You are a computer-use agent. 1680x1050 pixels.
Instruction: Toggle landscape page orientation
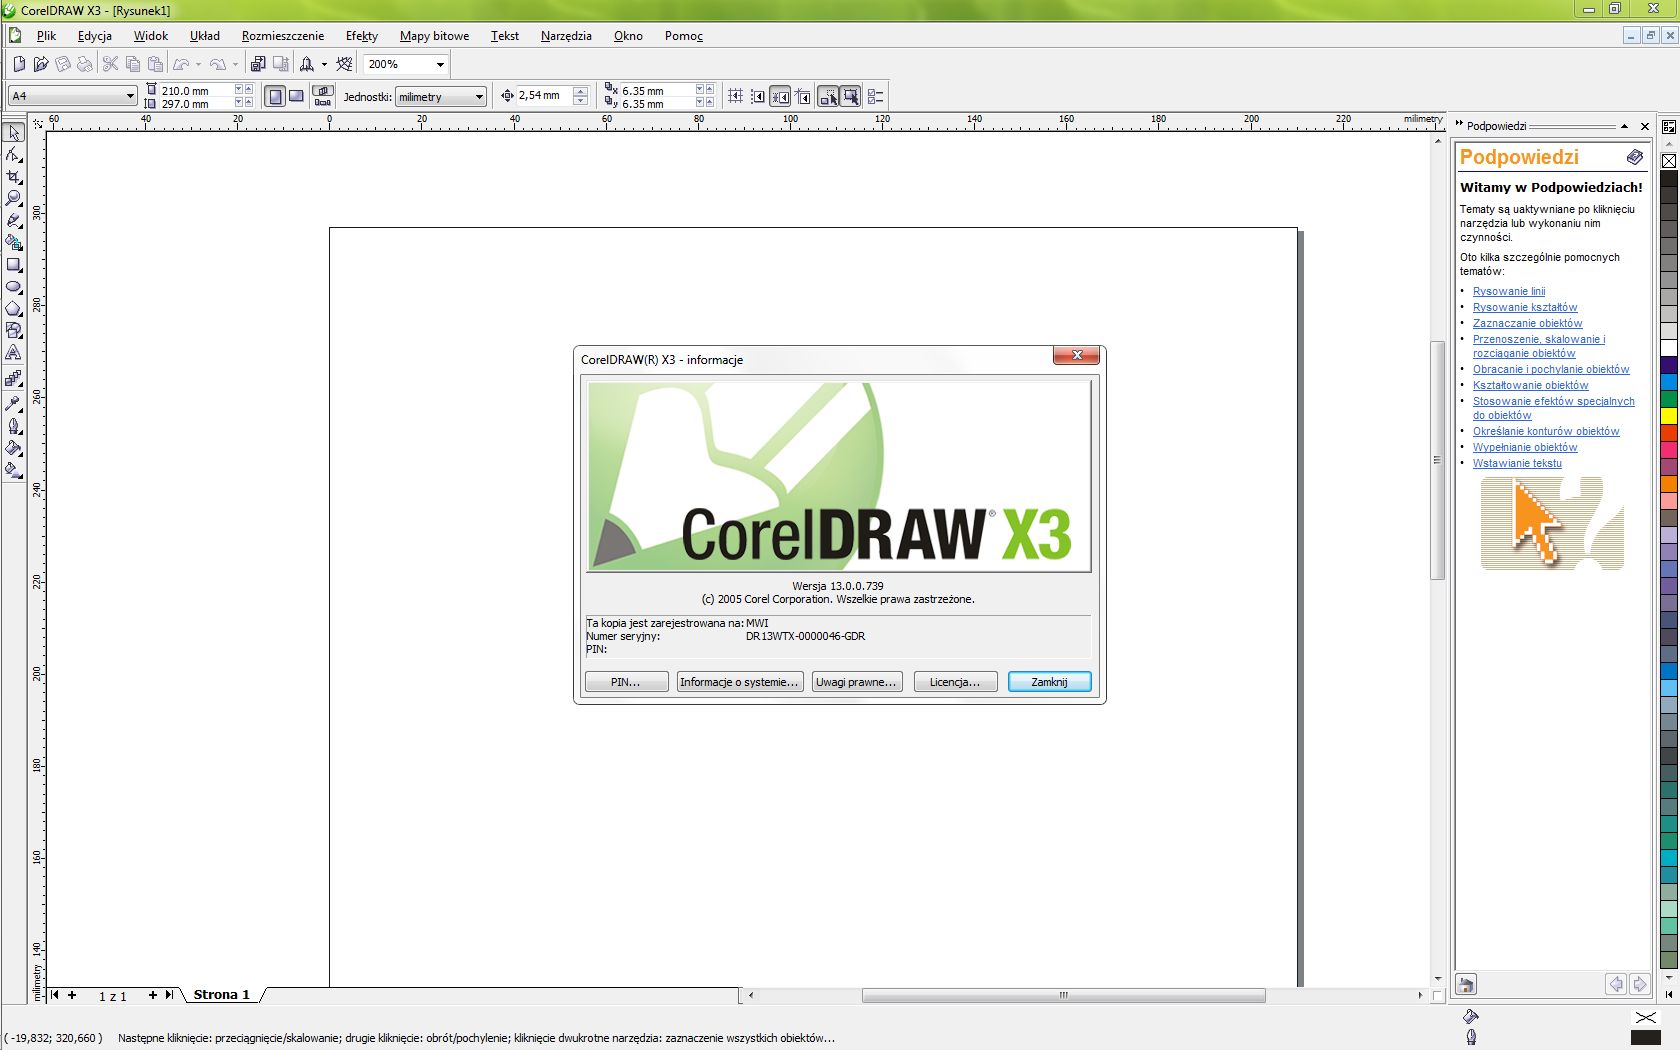[x=296, y=96]
